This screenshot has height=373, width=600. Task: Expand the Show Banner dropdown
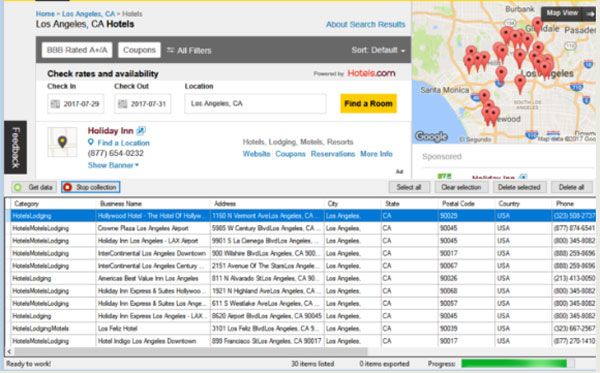point(113,165)
